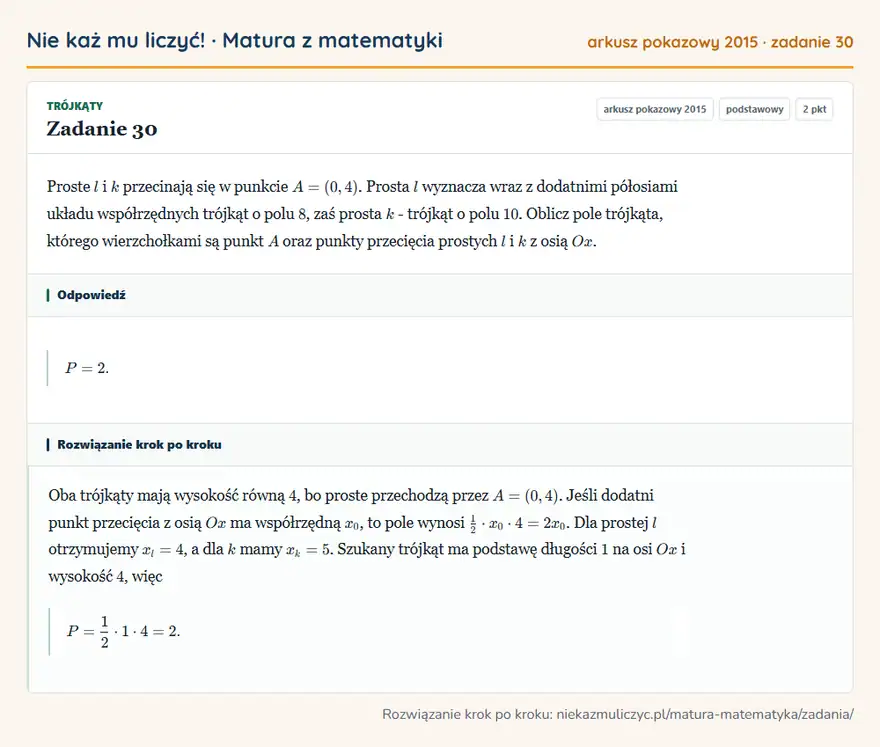
Task: Open the 'arkusz pokazowy 2015 · zadanie 30' header link
Action: [720, 42]
